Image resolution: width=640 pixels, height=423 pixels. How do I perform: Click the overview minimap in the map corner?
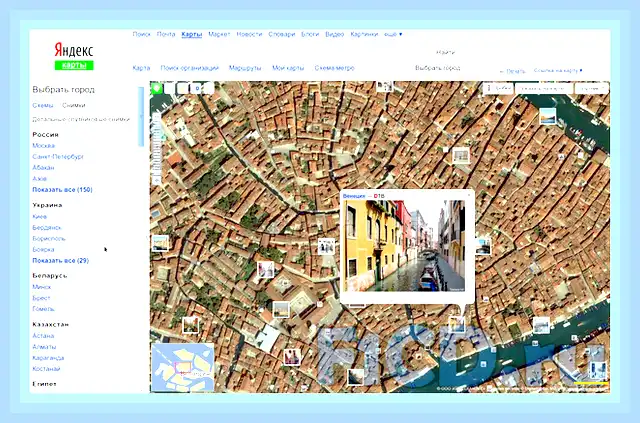pyautogui.click(x=182, y=367)
